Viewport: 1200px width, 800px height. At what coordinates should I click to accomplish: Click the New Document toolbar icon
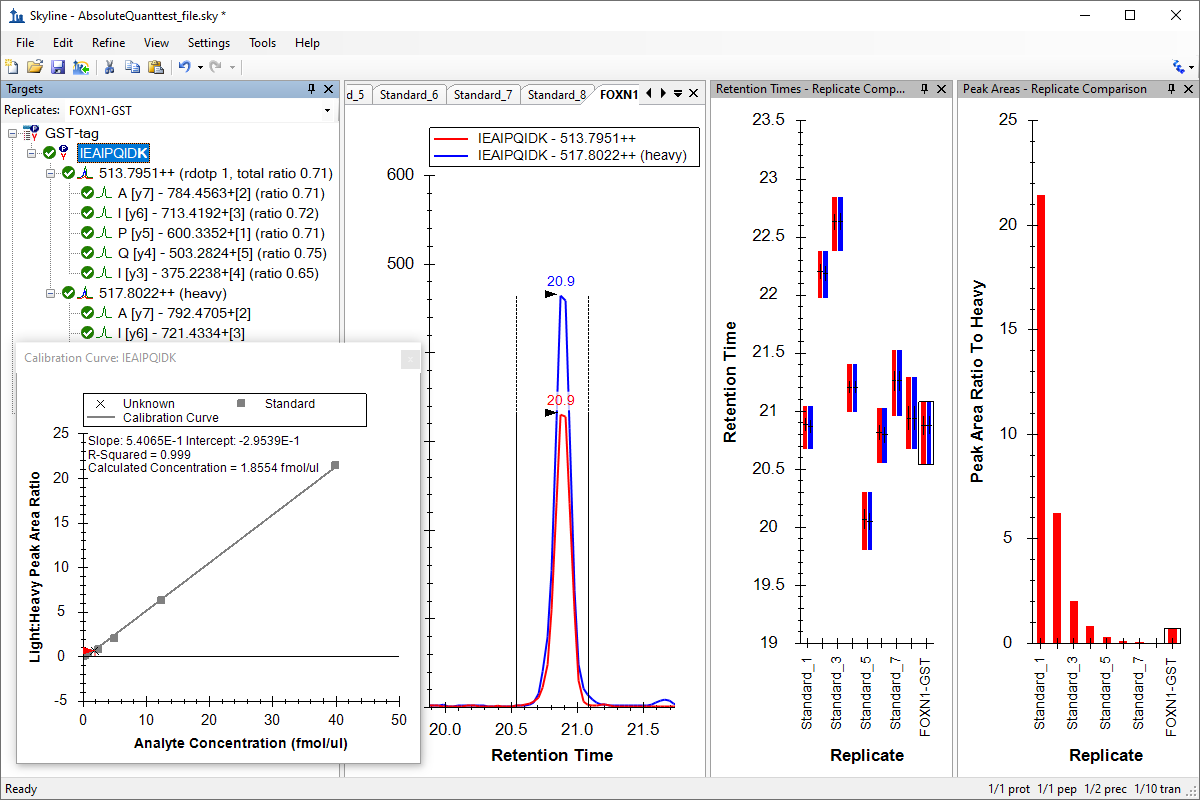click(x=12, y=67)
